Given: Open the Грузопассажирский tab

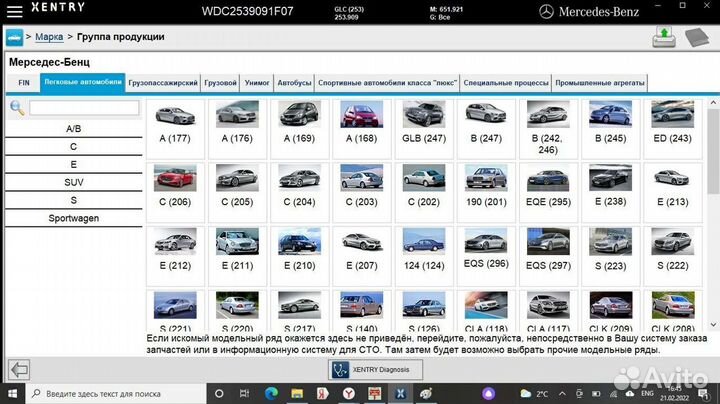Looking at the screenshot, I should click(163, 83).
